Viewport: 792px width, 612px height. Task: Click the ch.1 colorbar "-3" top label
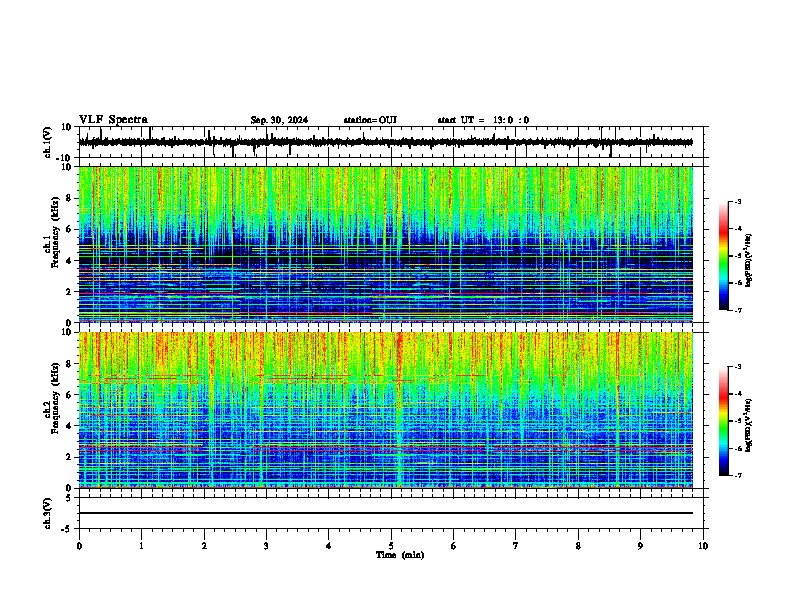pyautogui.click(x=738, y=201)
